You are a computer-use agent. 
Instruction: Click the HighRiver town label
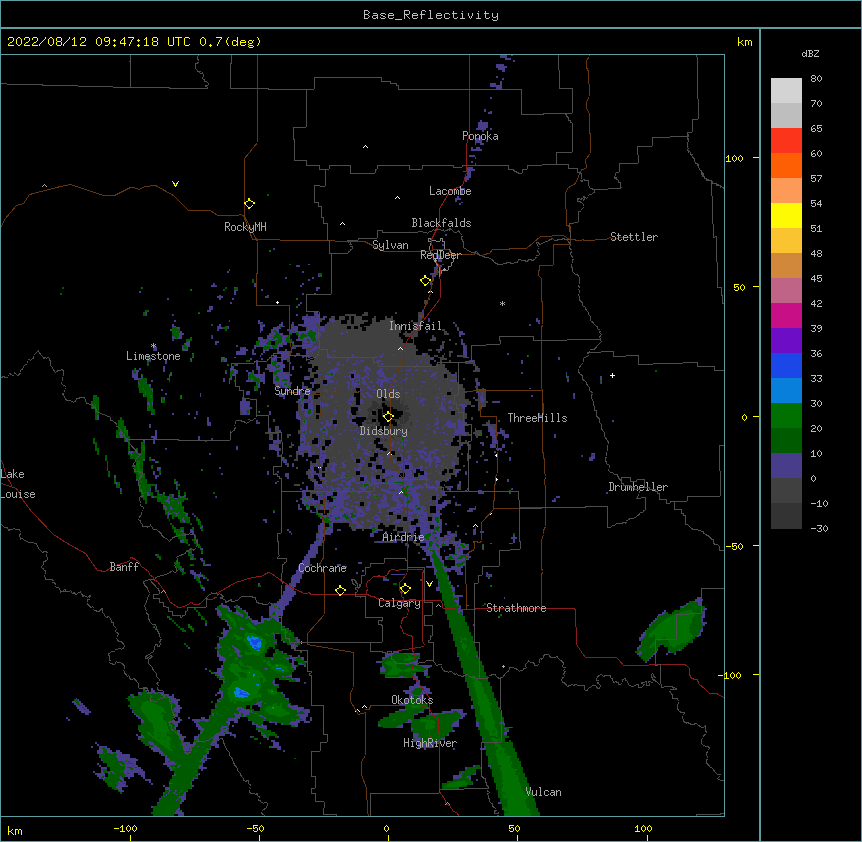pyautogui.click(x=430, y=743)
